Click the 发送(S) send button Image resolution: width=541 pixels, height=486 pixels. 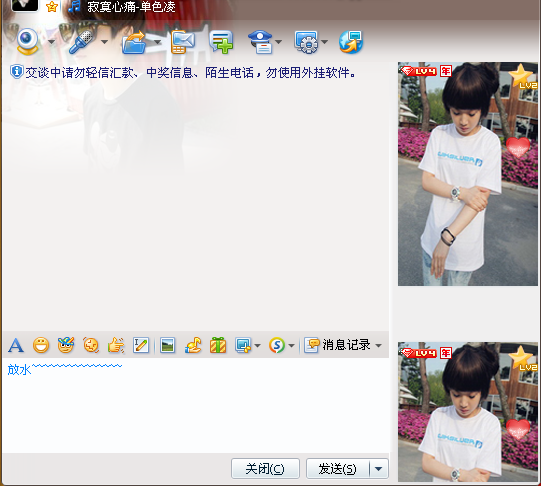tap(338, 468)
